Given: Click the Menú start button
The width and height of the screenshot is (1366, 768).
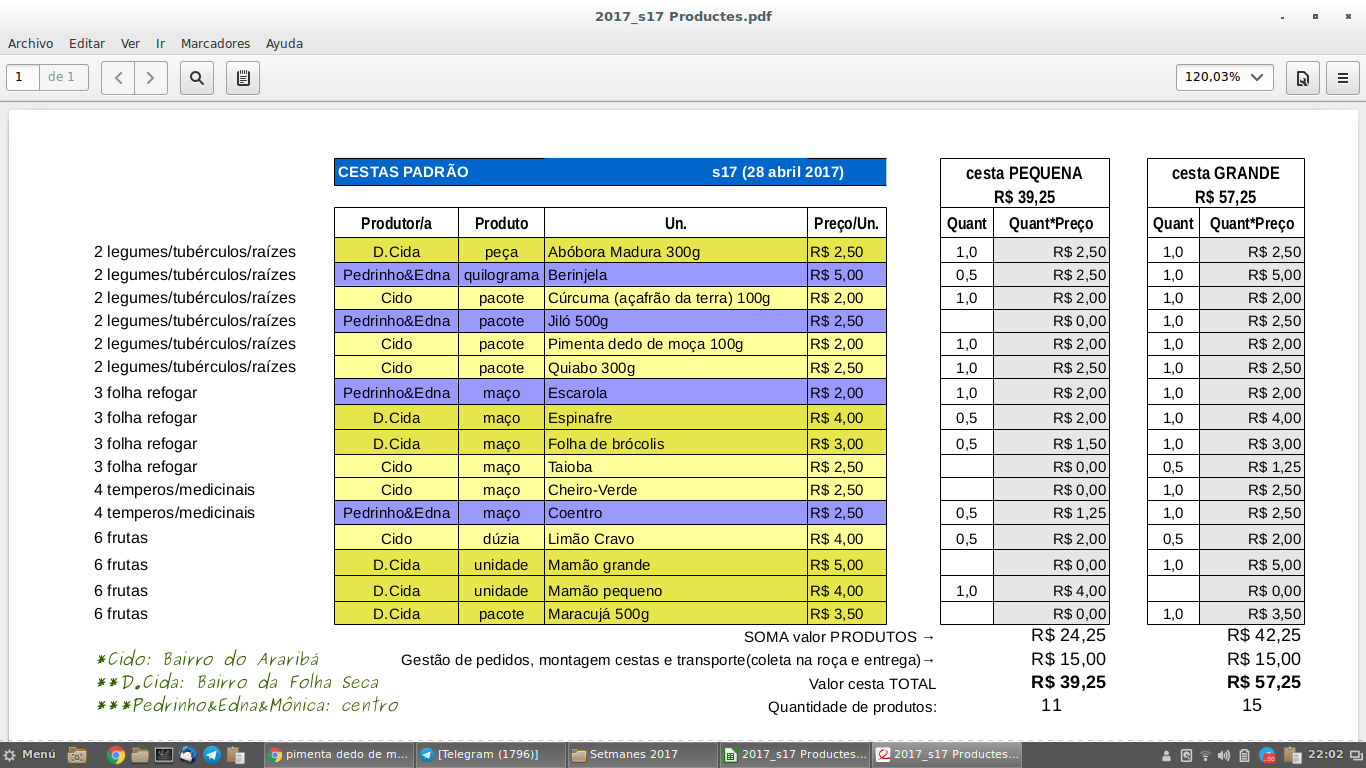Looking at the screenshot, I should [30, 755].
